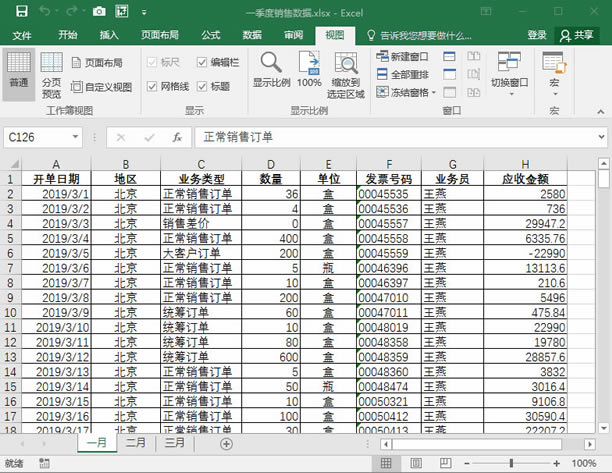Open the Name Box dropdown arrow
The image size is (612, 473).
click(75, 137)
